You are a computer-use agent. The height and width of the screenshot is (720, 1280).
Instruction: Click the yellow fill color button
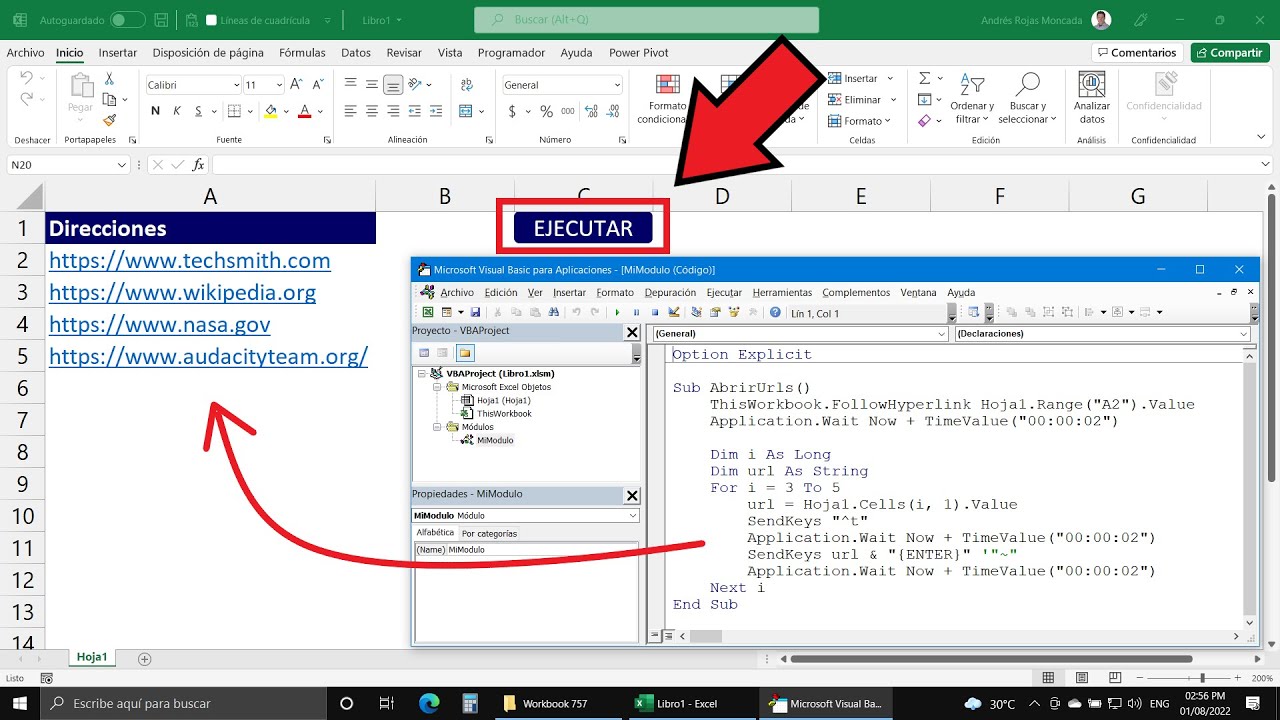[x=270, y=111]
